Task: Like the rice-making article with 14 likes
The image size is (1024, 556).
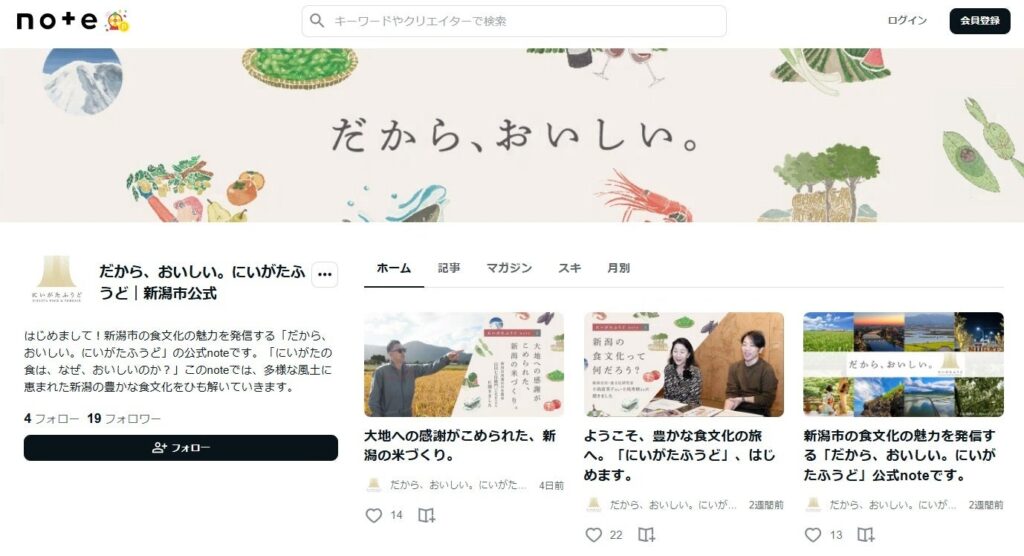Action: (x=374, y=515)
